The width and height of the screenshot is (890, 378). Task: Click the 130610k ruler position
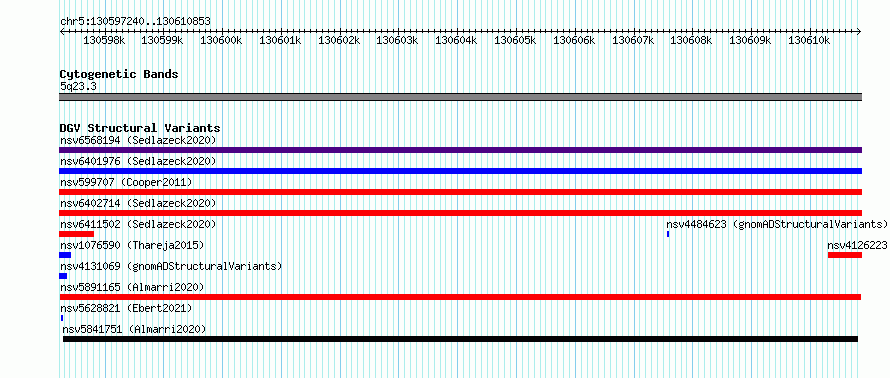click(809, 40)
